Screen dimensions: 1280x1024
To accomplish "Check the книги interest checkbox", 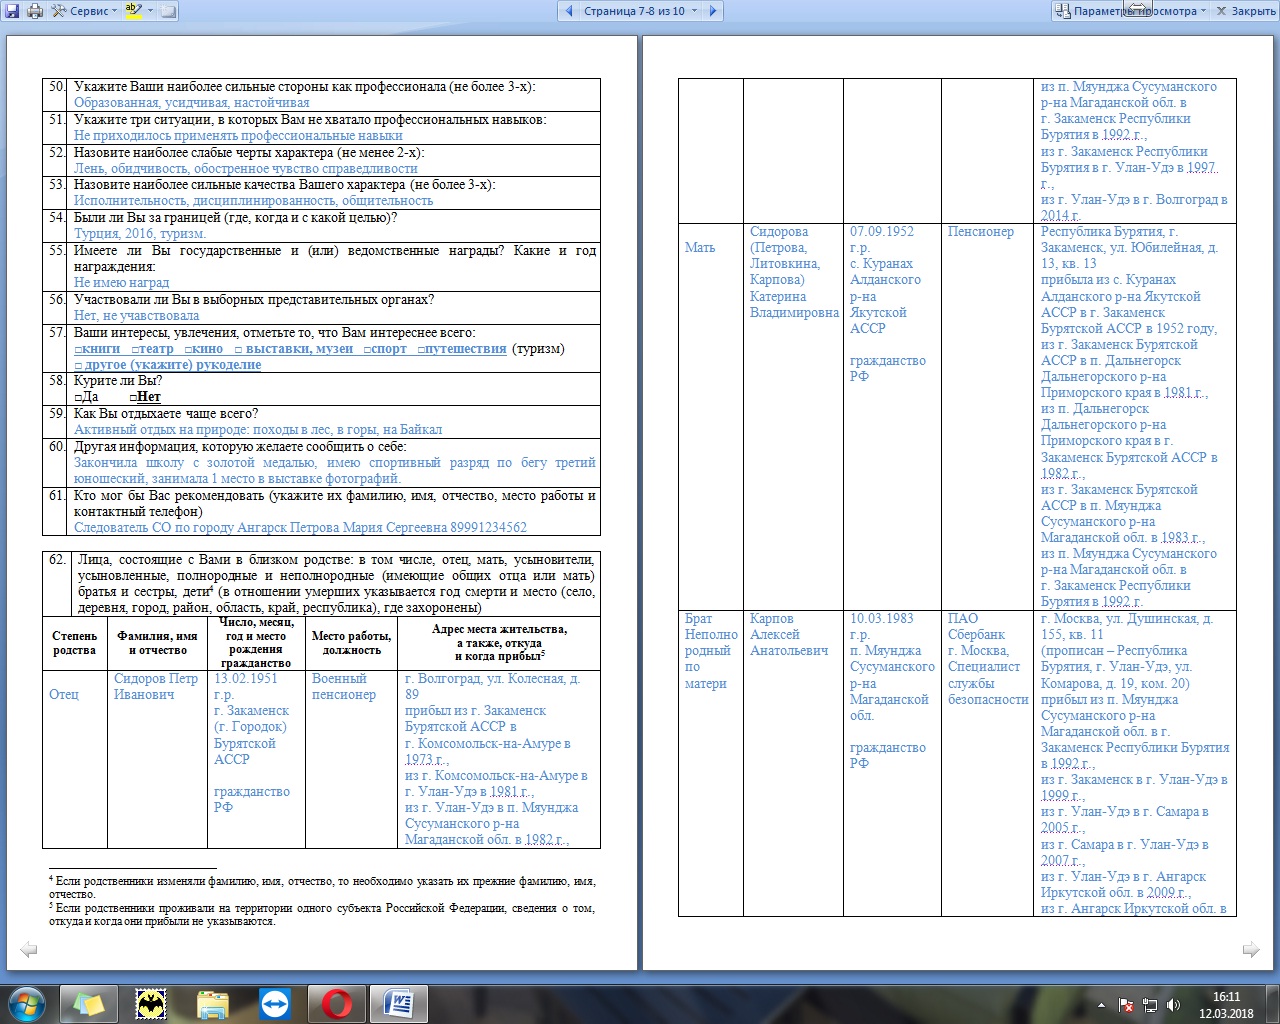I will (x=78, y=349).
